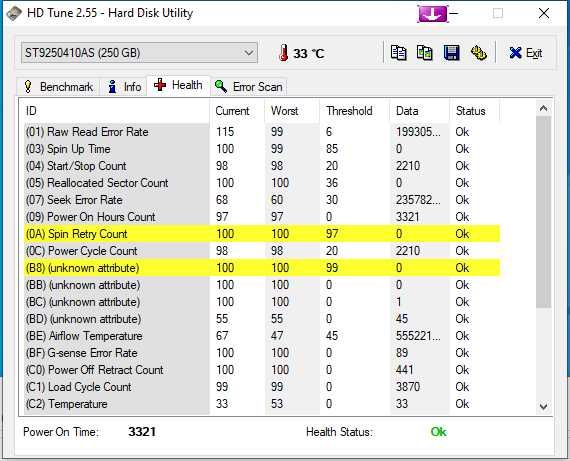Select the (C0) Power Off Retract Count row
Screen dimensions: 570x461
click(262, 370)
